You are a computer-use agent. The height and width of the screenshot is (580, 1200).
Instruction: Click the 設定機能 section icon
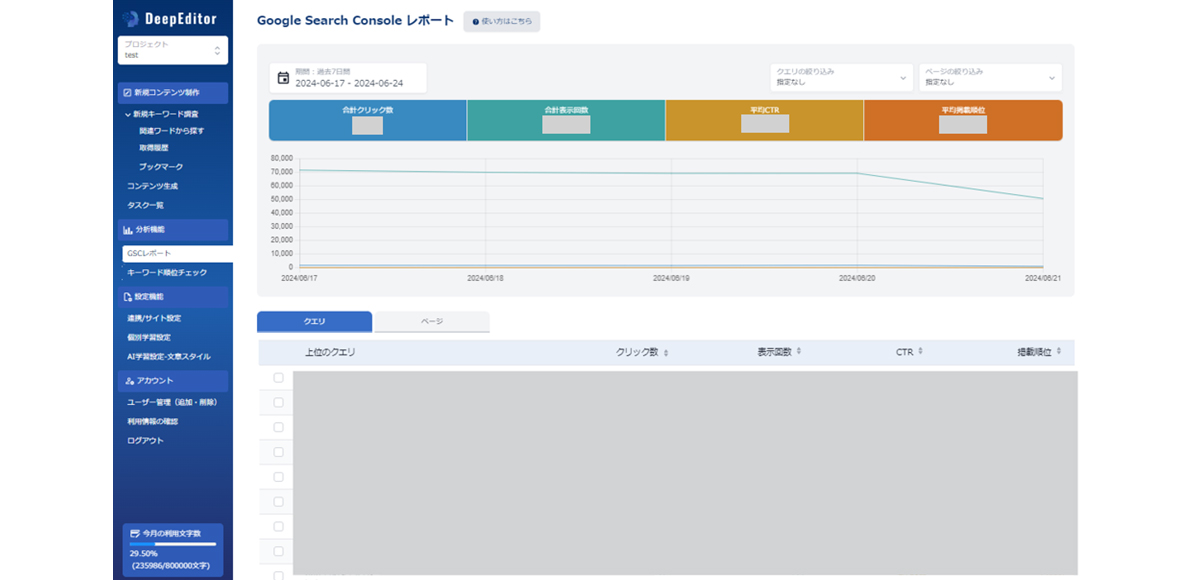[127, 297]
